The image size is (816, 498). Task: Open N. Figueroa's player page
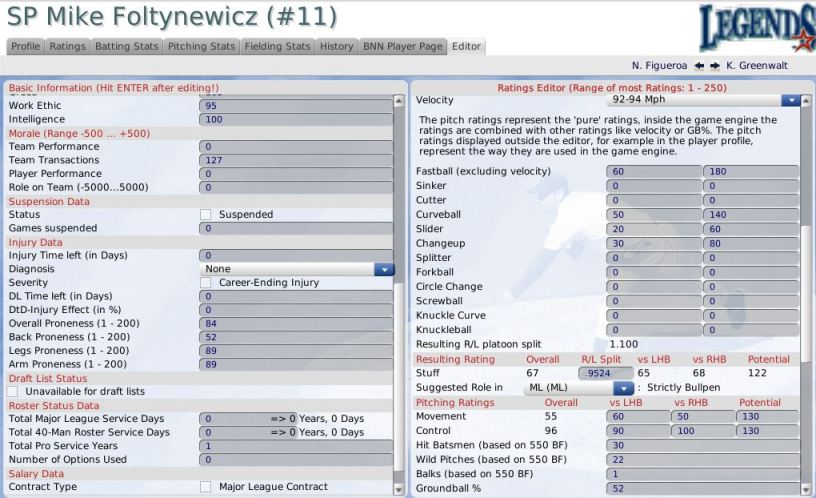point(659,66)
